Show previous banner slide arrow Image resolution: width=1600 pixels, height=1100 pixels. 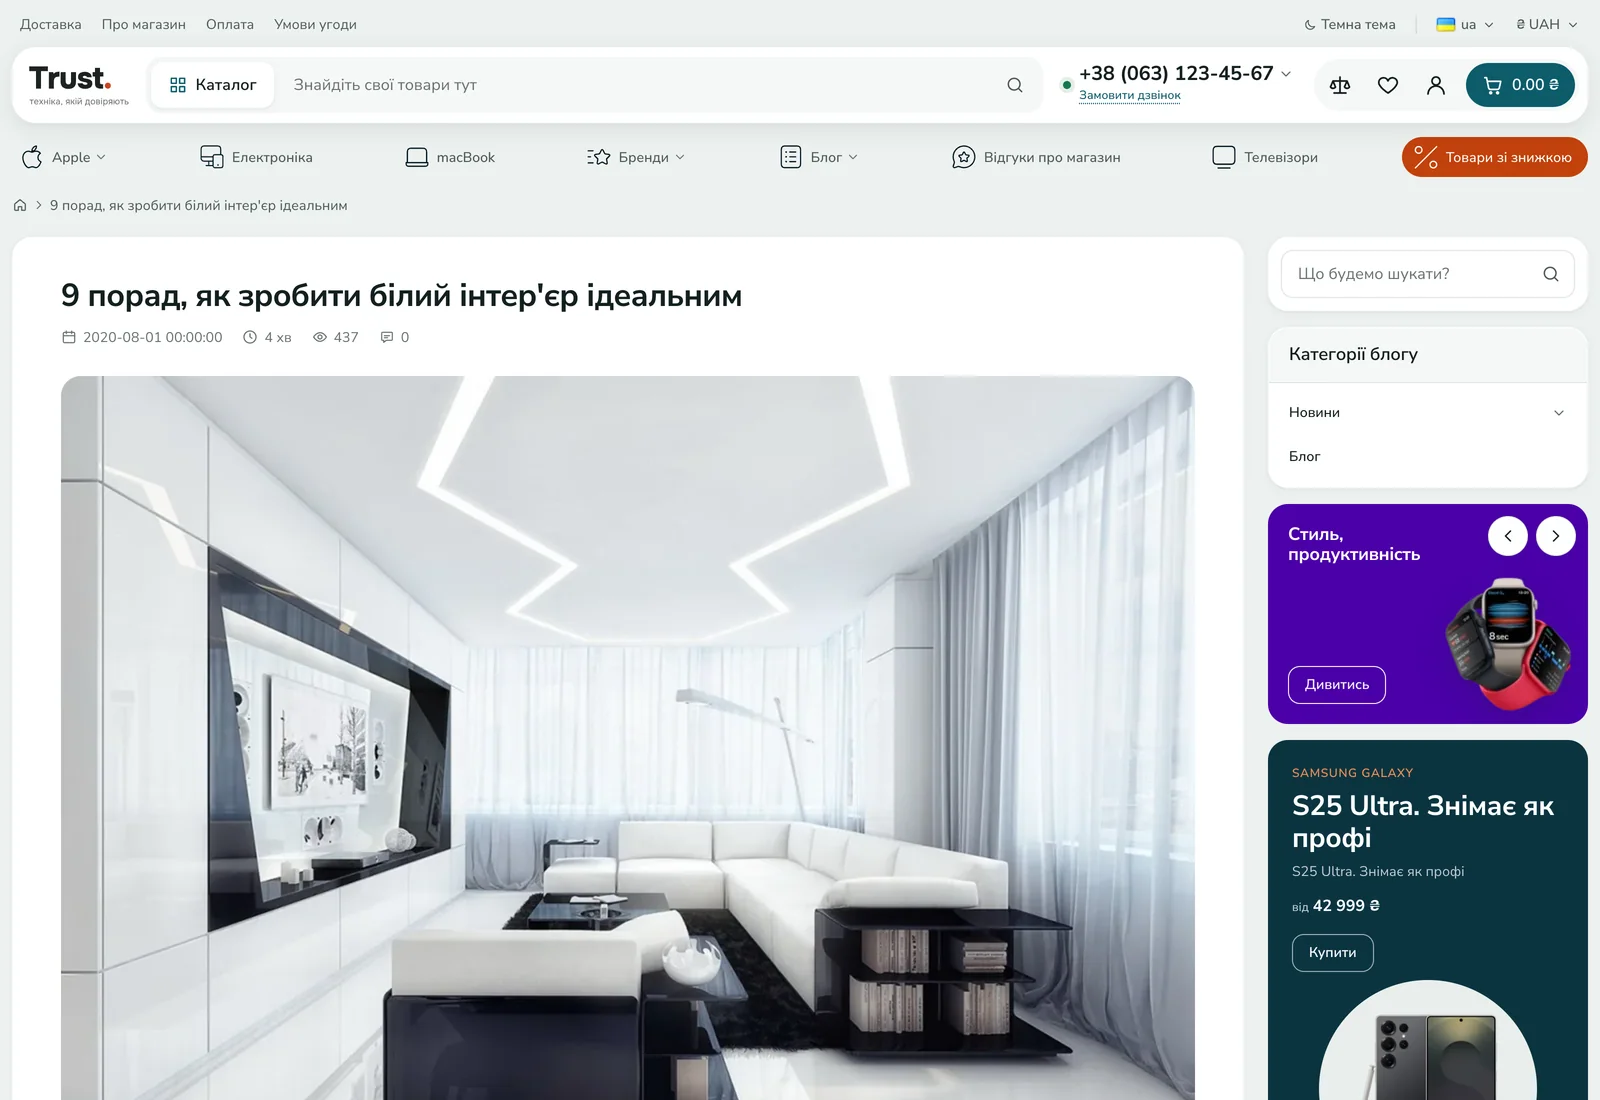[1508, 536]
